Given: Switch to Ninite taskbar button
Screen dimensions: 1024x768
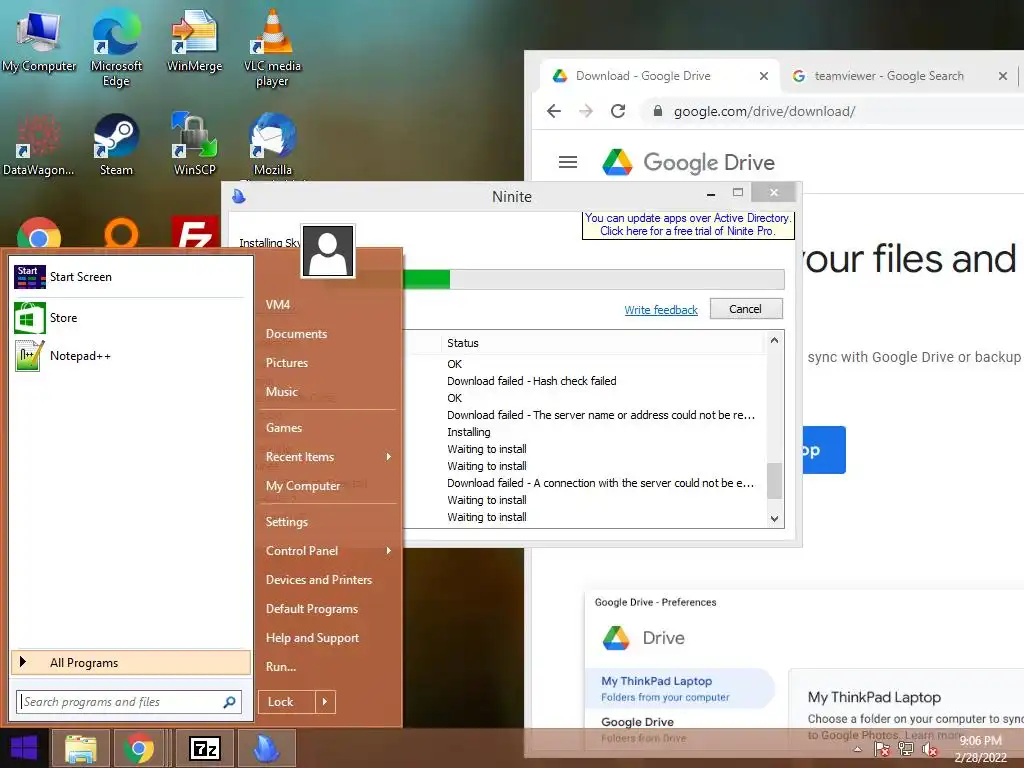Looking at the screenshot, I should point(266,748).
